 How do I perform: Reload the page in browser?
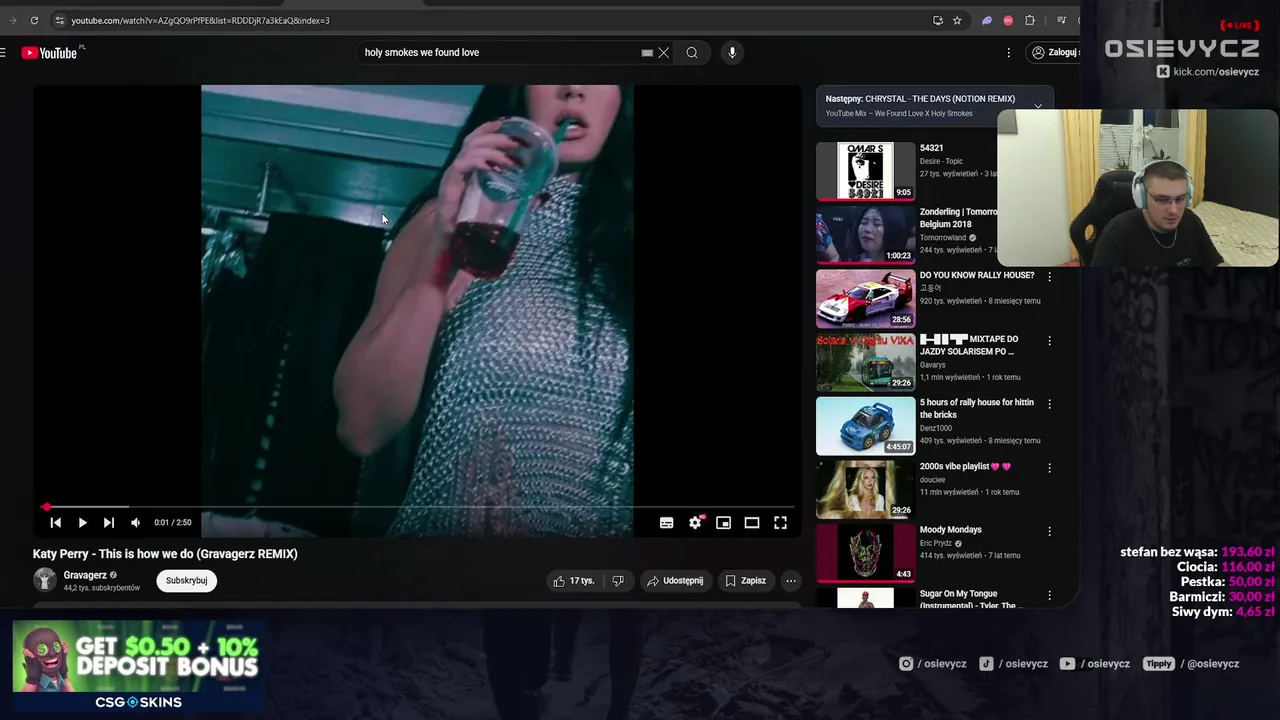coord(34,20)
